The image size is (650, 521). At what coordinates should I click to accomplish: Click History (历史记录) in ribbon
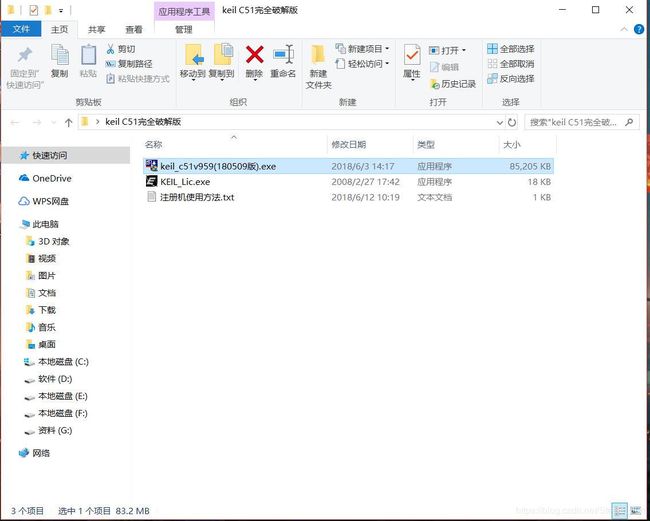point(452,84)
